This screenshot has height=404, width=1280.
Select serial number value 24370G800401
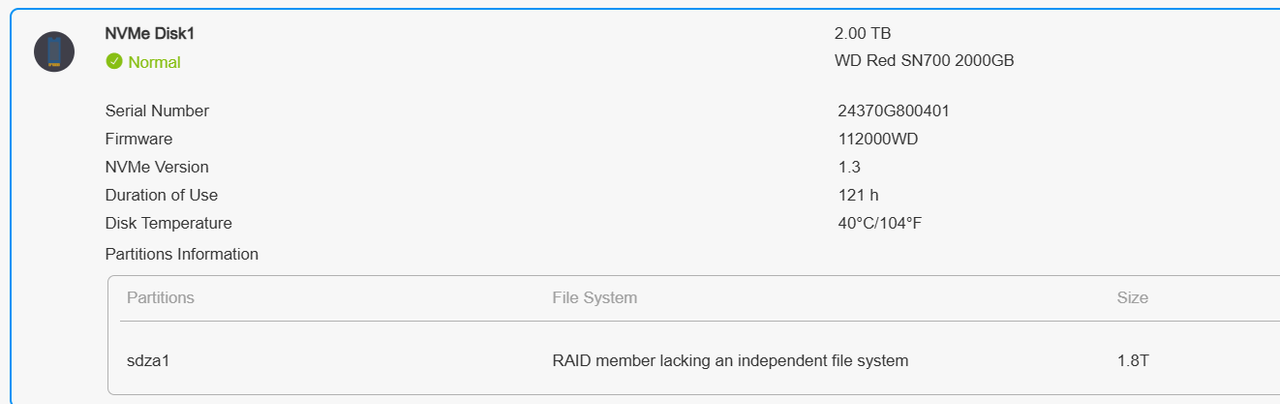(x=893, y=111)
